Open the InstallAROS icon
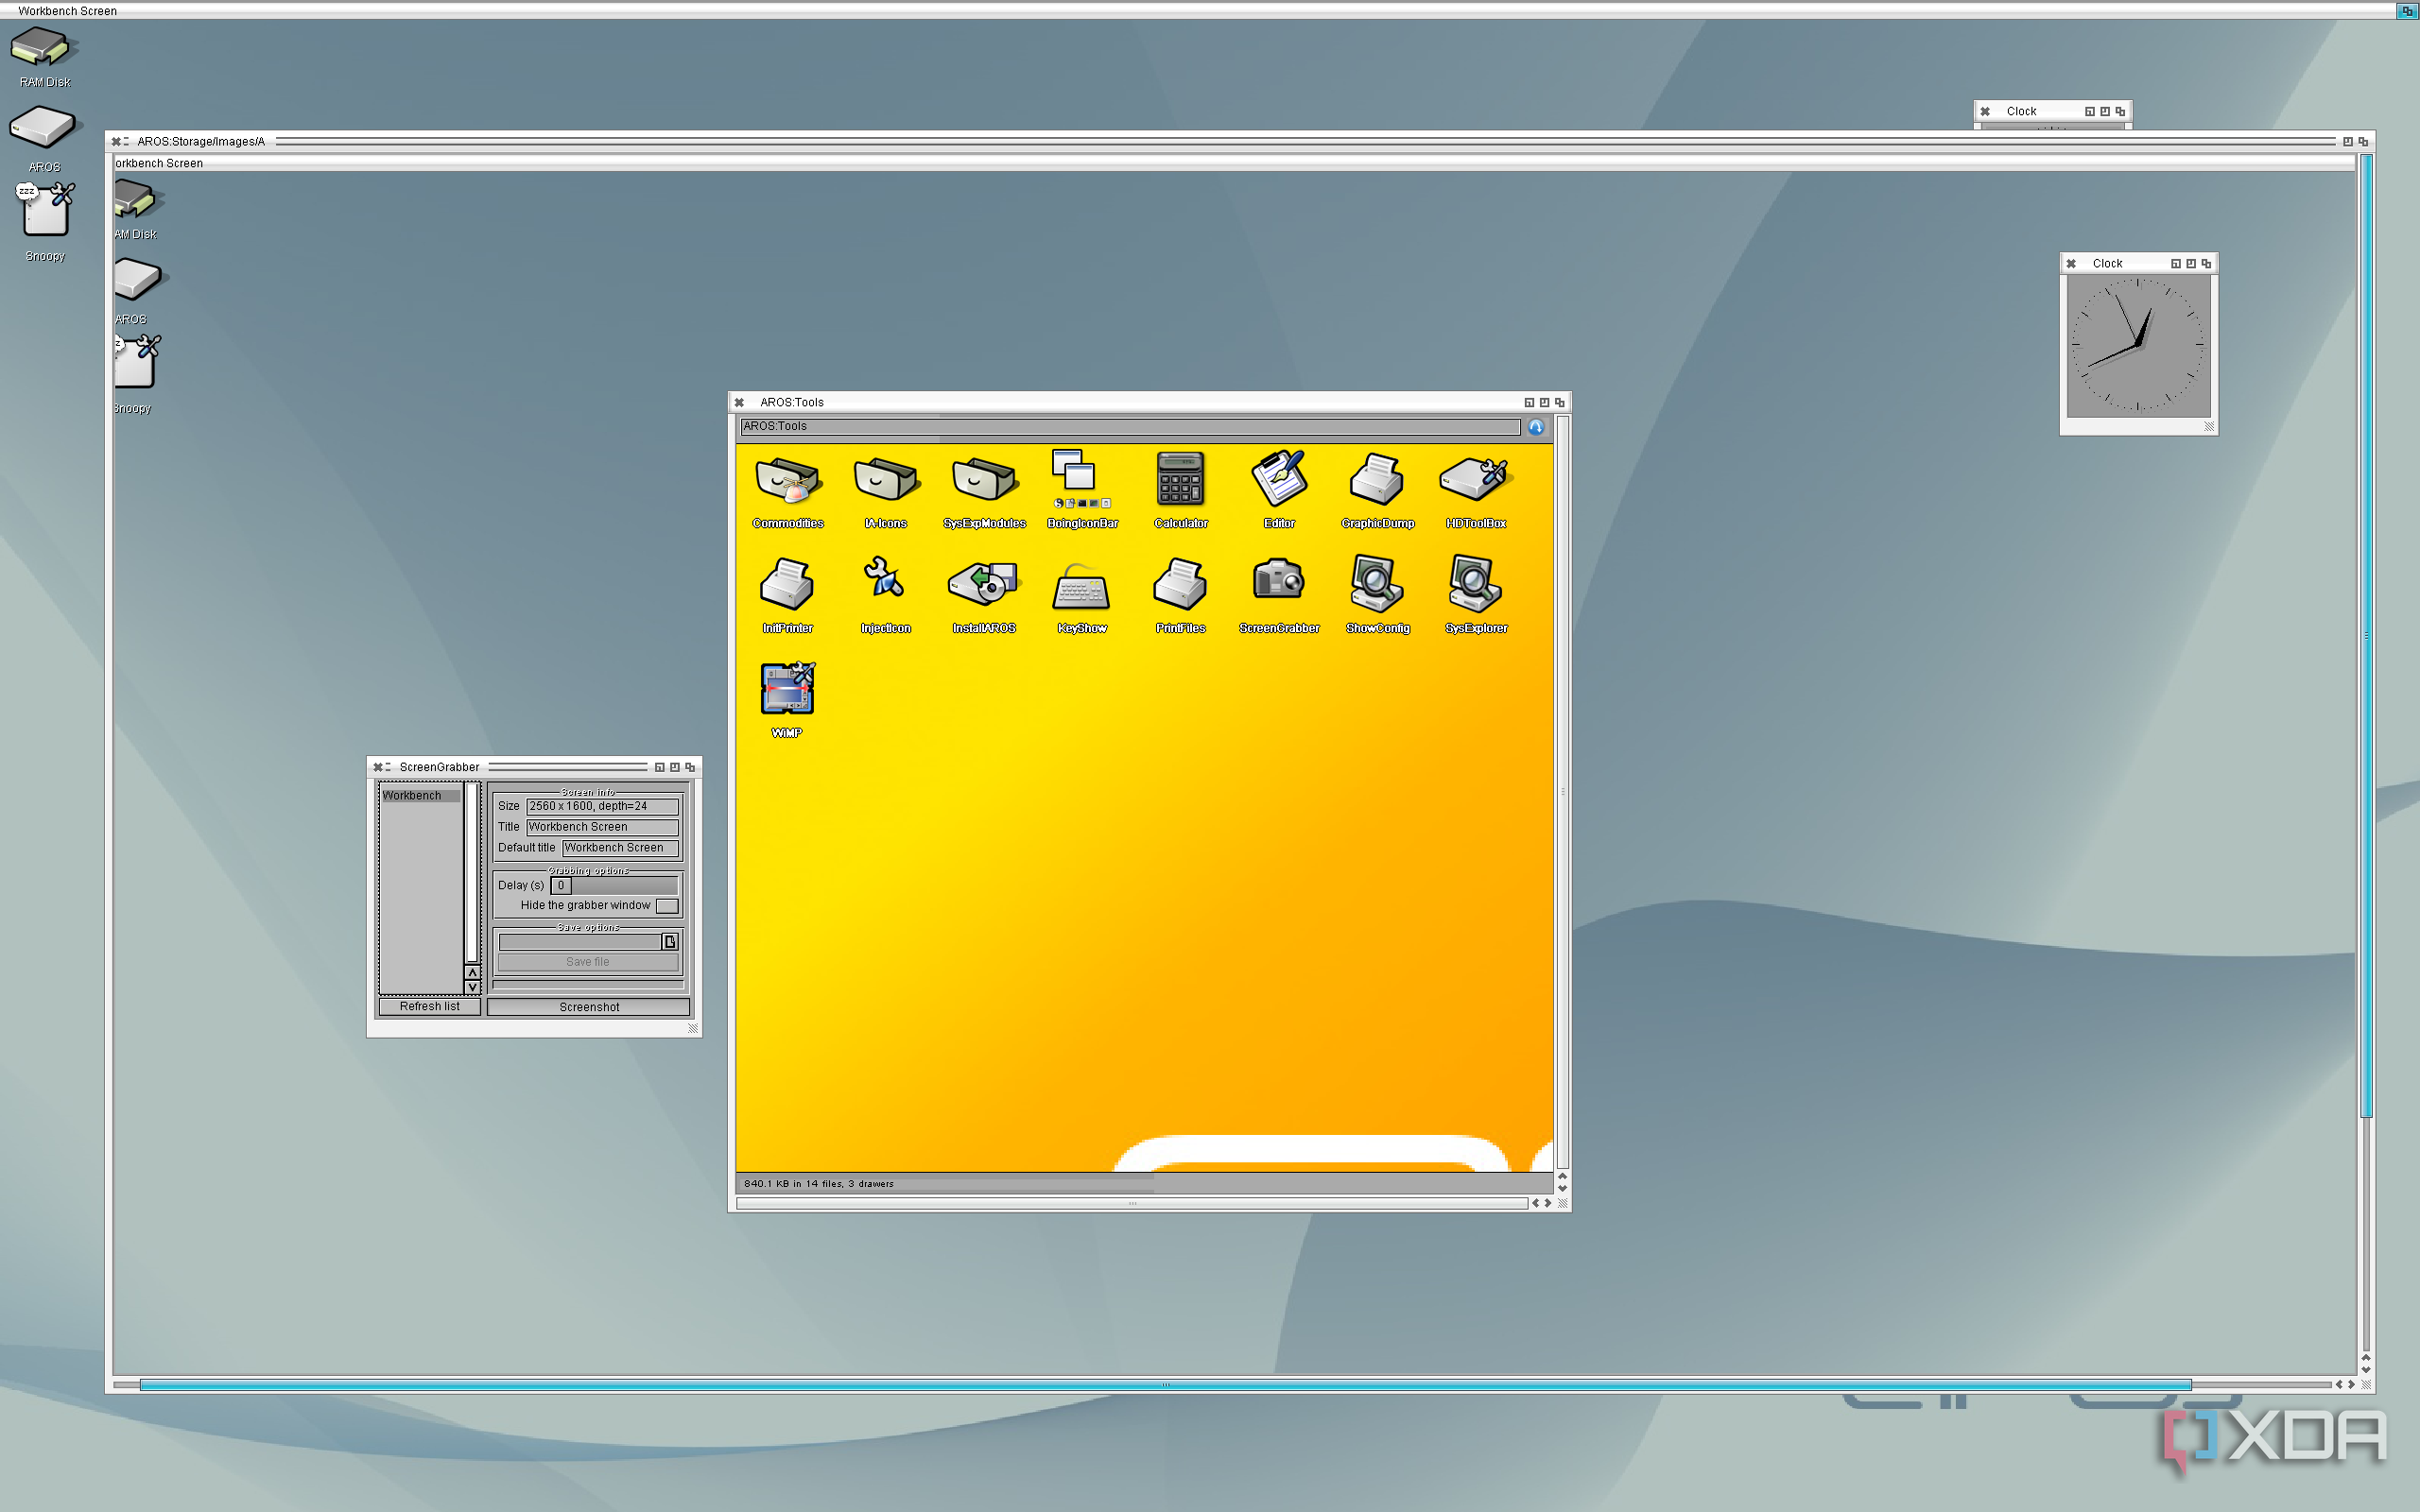Image resolution: width=2420 pixels, height=1512 pixels. [x=983, y=583]
